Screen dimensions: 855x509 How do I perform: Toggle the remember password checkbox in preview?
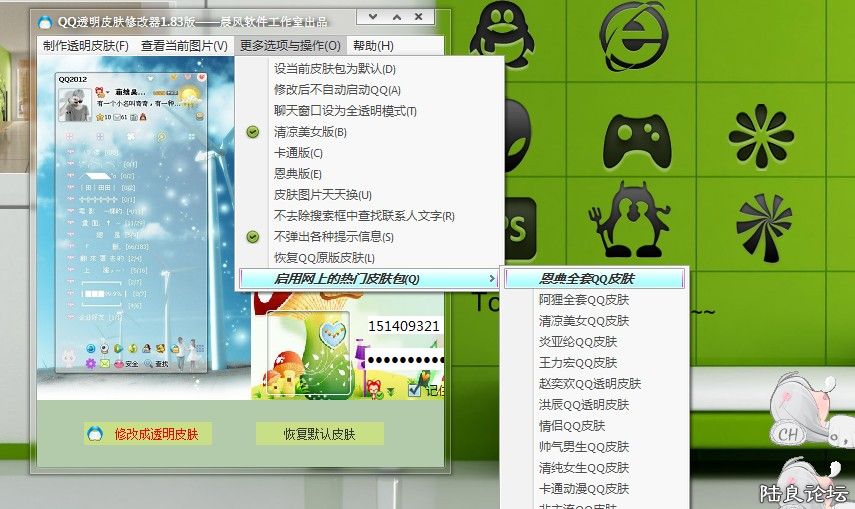click(415, 391)
